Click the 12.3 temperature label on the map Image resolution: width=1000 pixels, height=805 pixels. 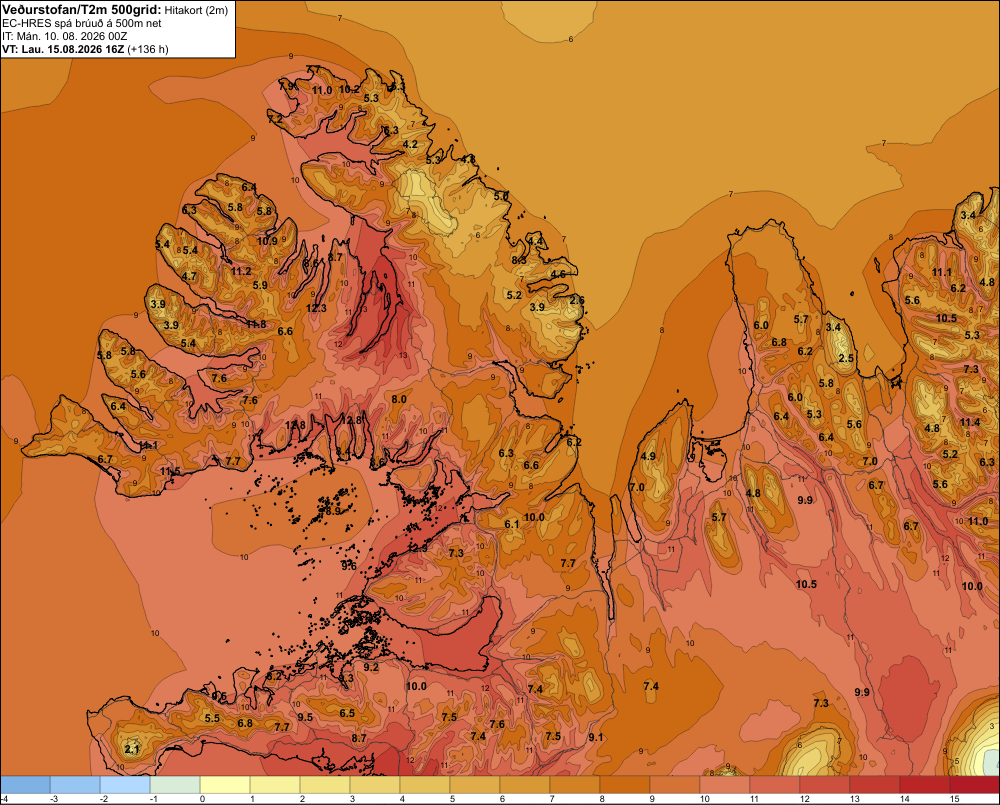point(316,308)
